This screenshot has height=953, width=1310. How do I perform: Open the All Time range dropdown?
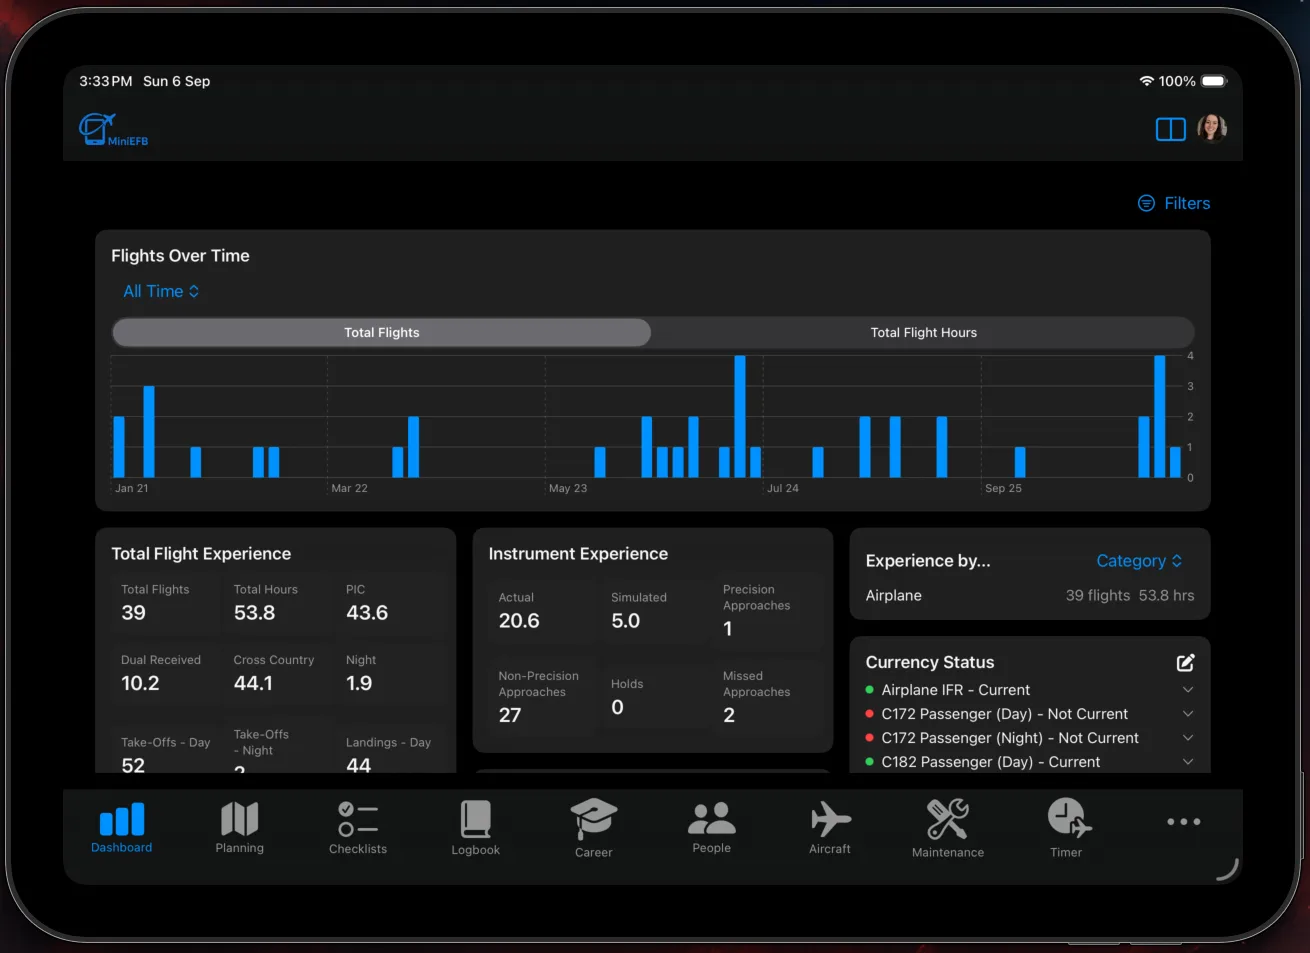coord(161,291)
